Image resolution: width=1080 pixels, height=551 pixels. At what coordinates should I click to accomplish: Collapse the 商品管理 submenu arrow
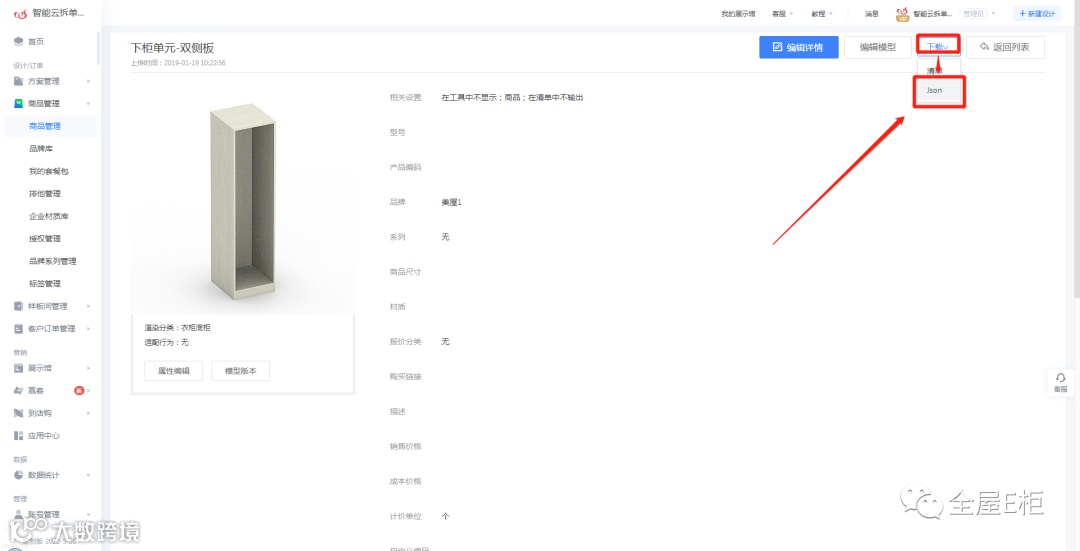[x=88, y=104]
